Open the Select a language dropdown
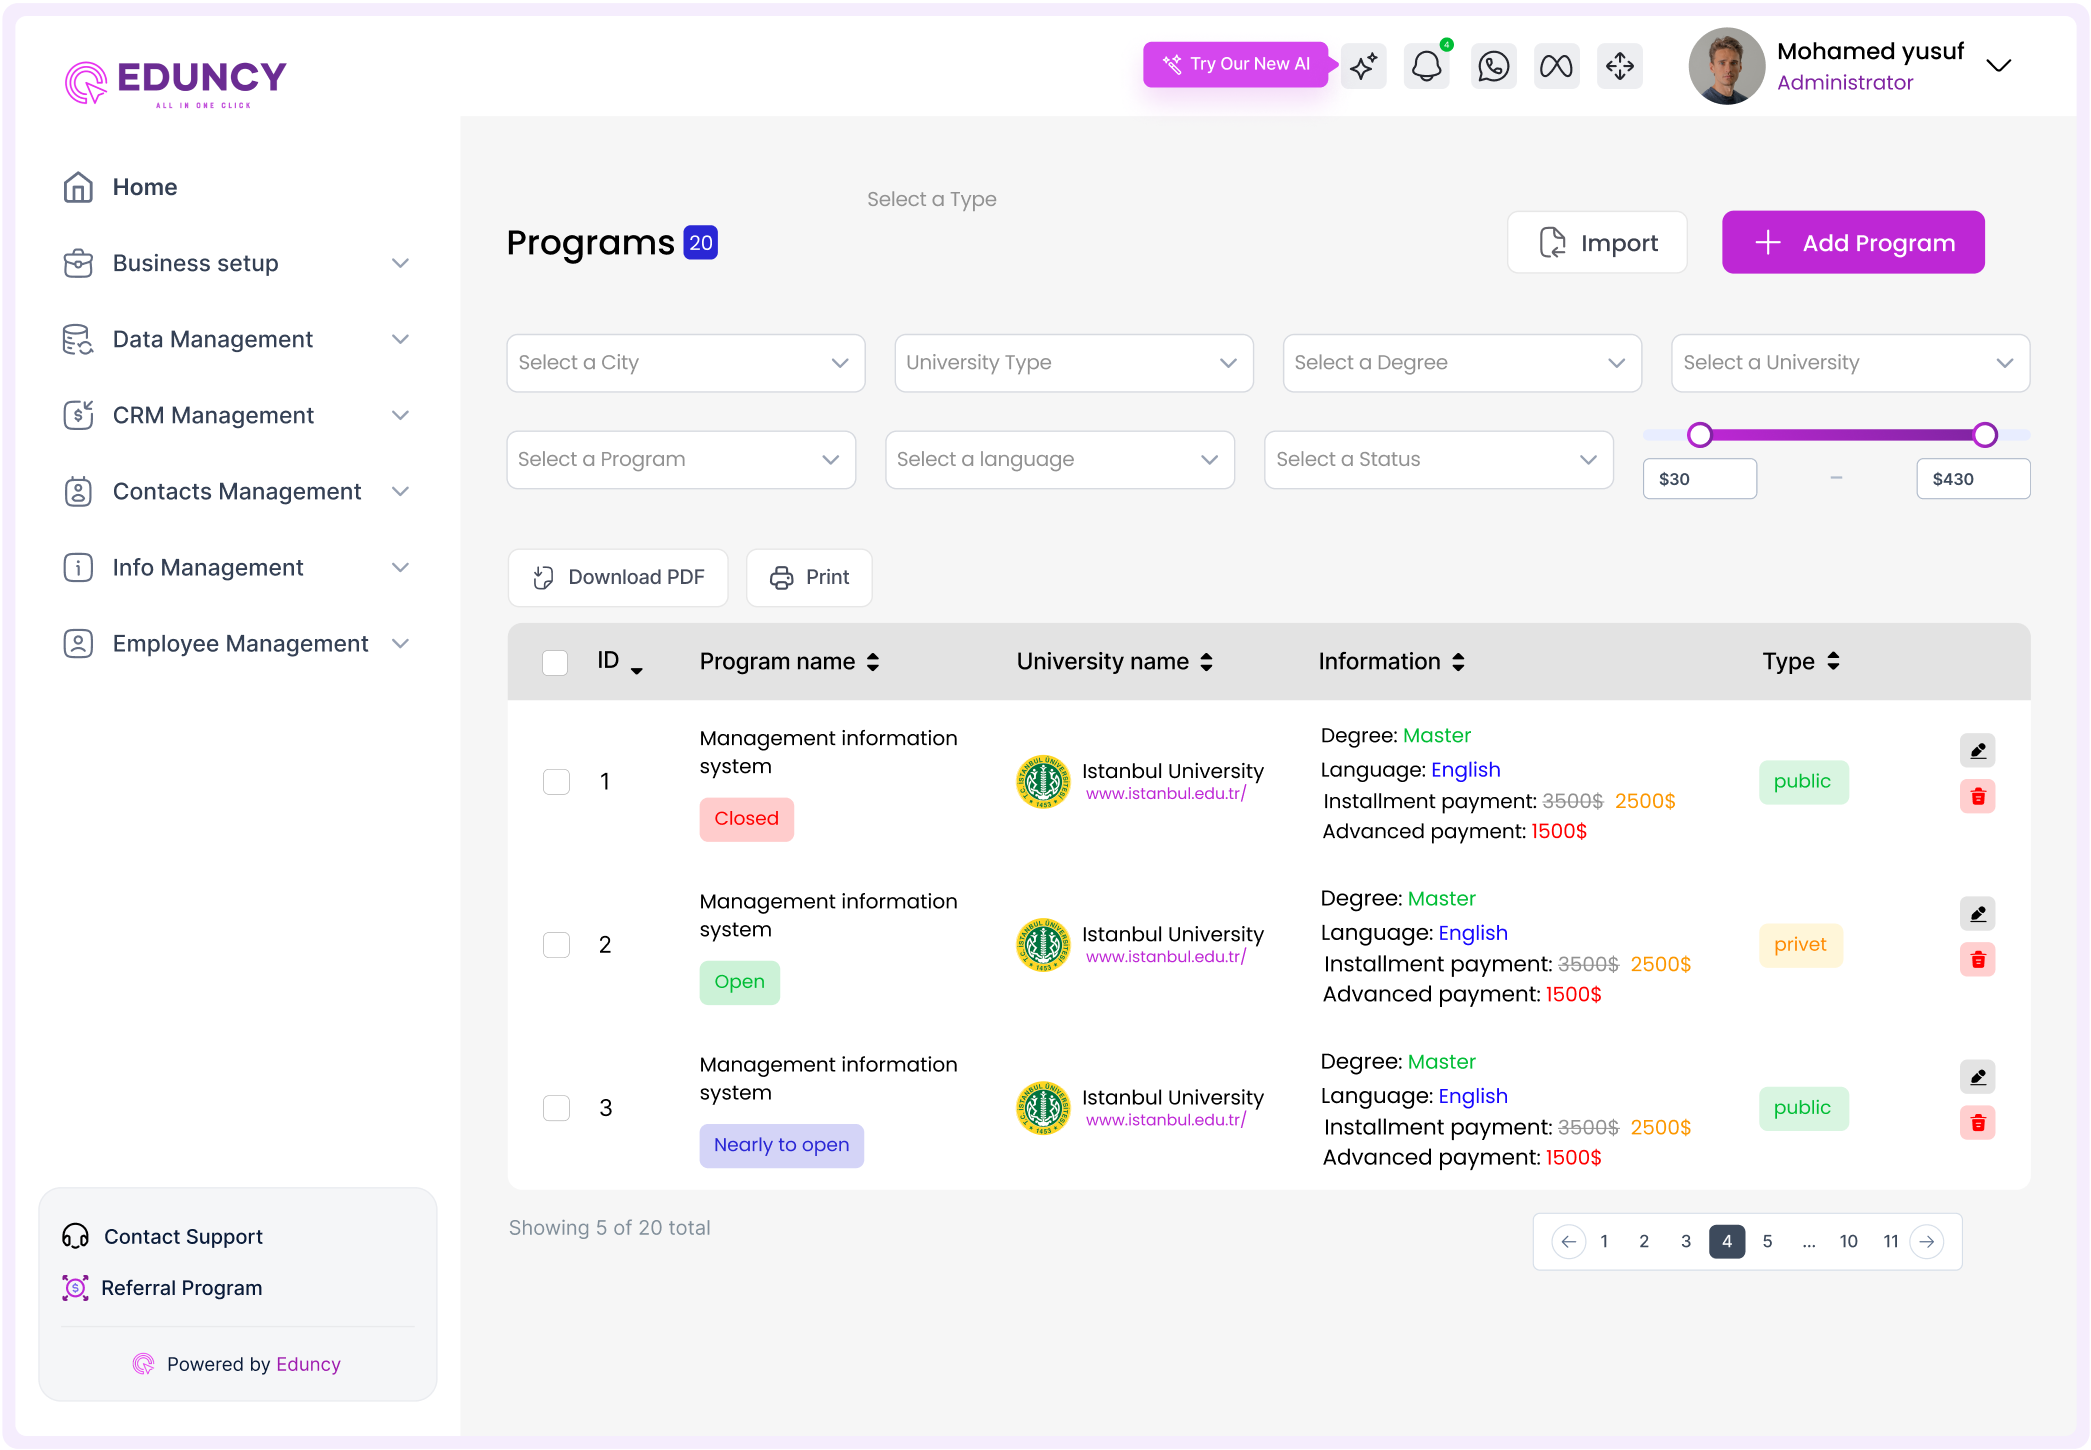This screenshot has height=1450, width=2091. click(x=1060, y=460)
